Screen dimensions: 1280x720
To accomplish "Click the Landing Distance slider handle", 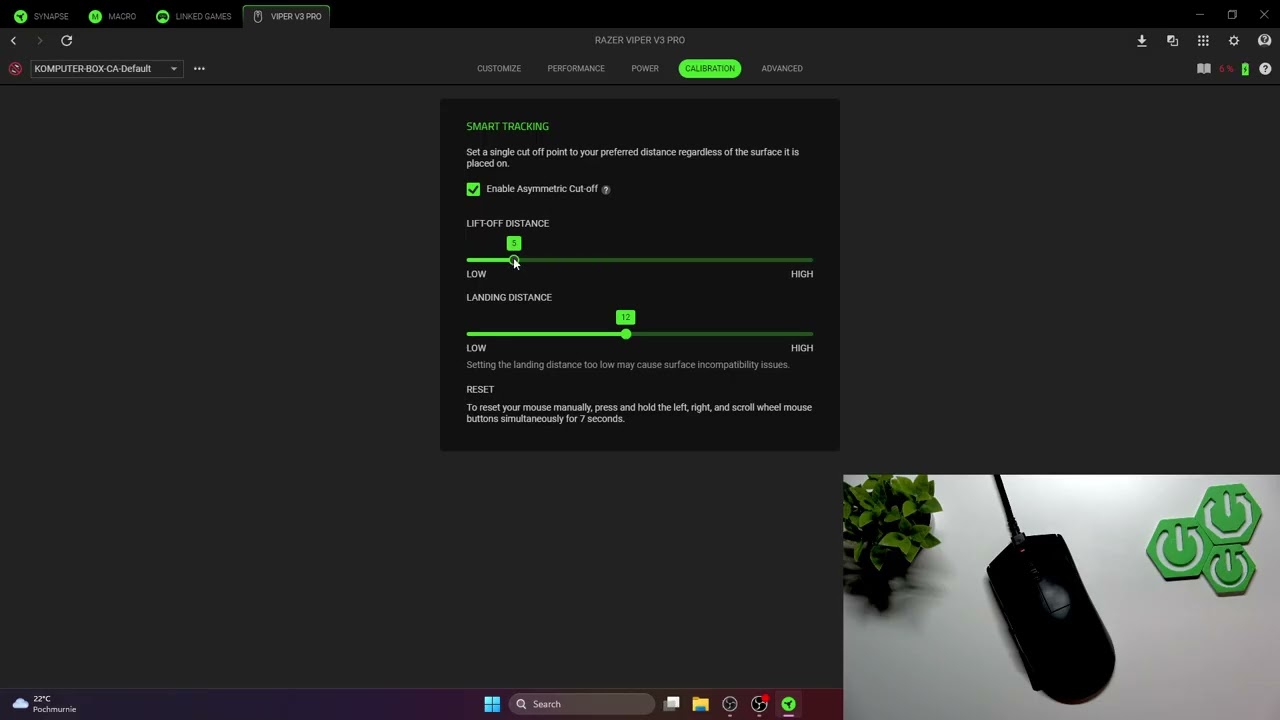I will pos(626,334).
